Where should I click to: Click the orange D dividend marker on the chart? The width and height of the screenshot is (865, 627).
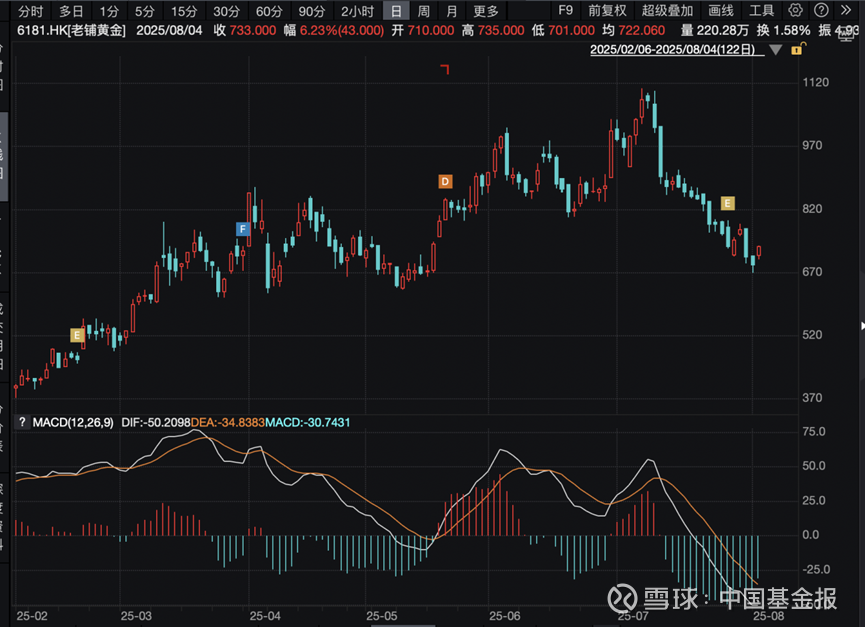445,181
